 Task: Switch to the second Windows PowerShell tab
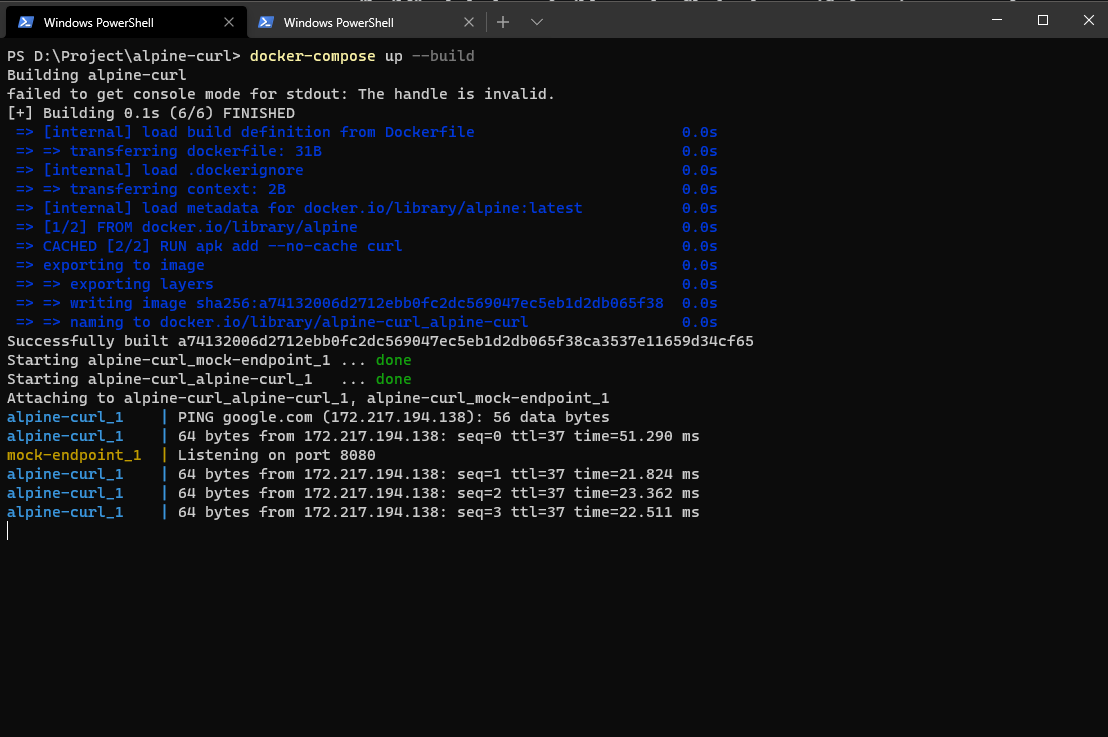[x=366, y=22]
